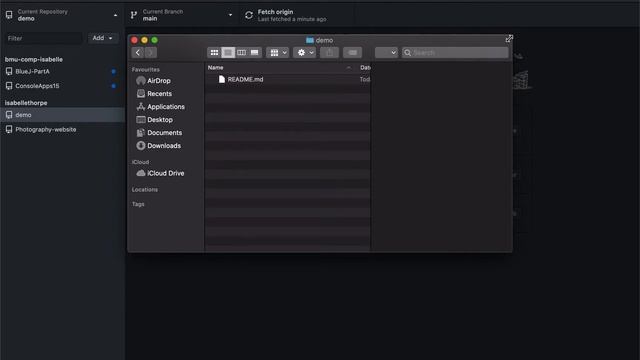Click the Recents sidebar icon
The image size is (640, 360).
pyautogui.click(x=141, y=94)
